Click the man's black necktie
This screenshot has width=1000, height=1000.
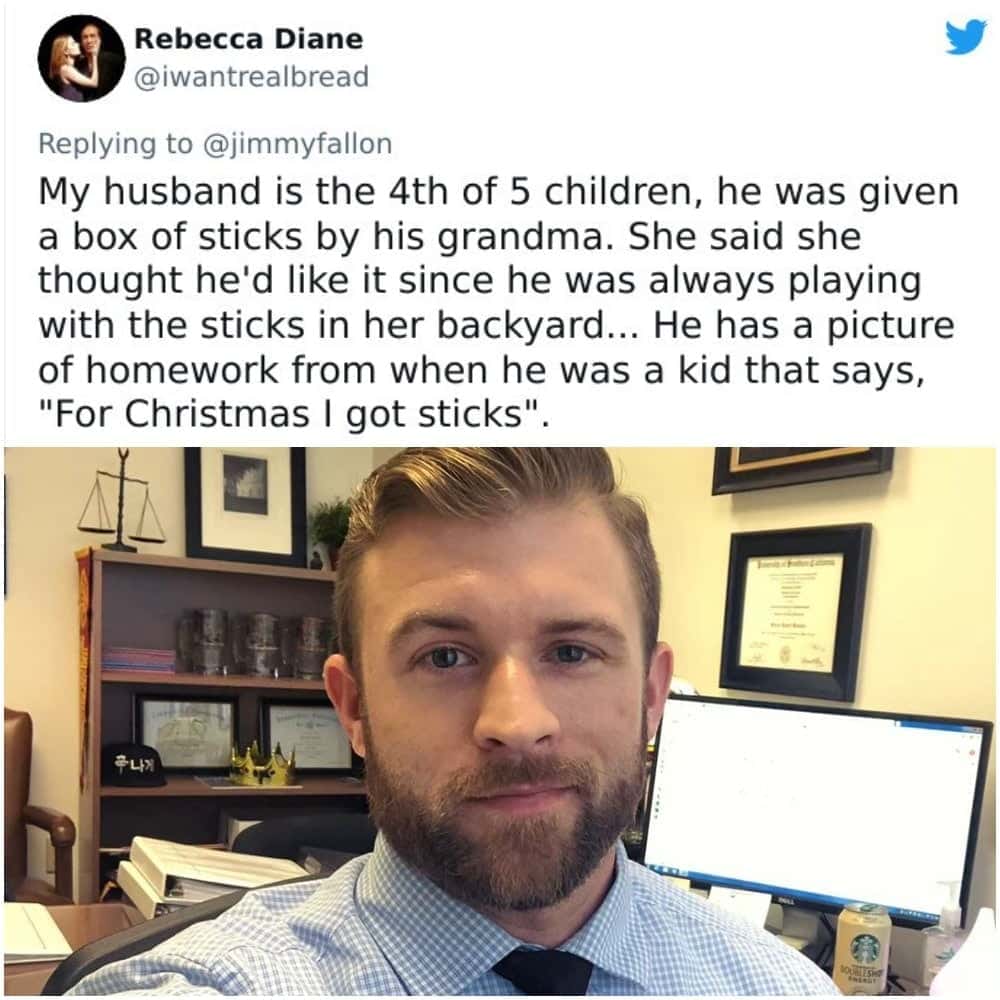(544, 971)
